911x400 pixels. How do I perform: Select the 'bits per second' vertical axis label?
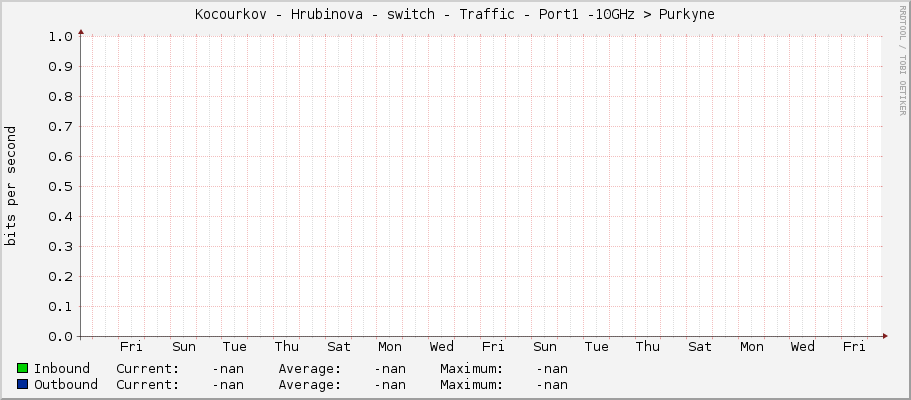[x=10, y=186]
